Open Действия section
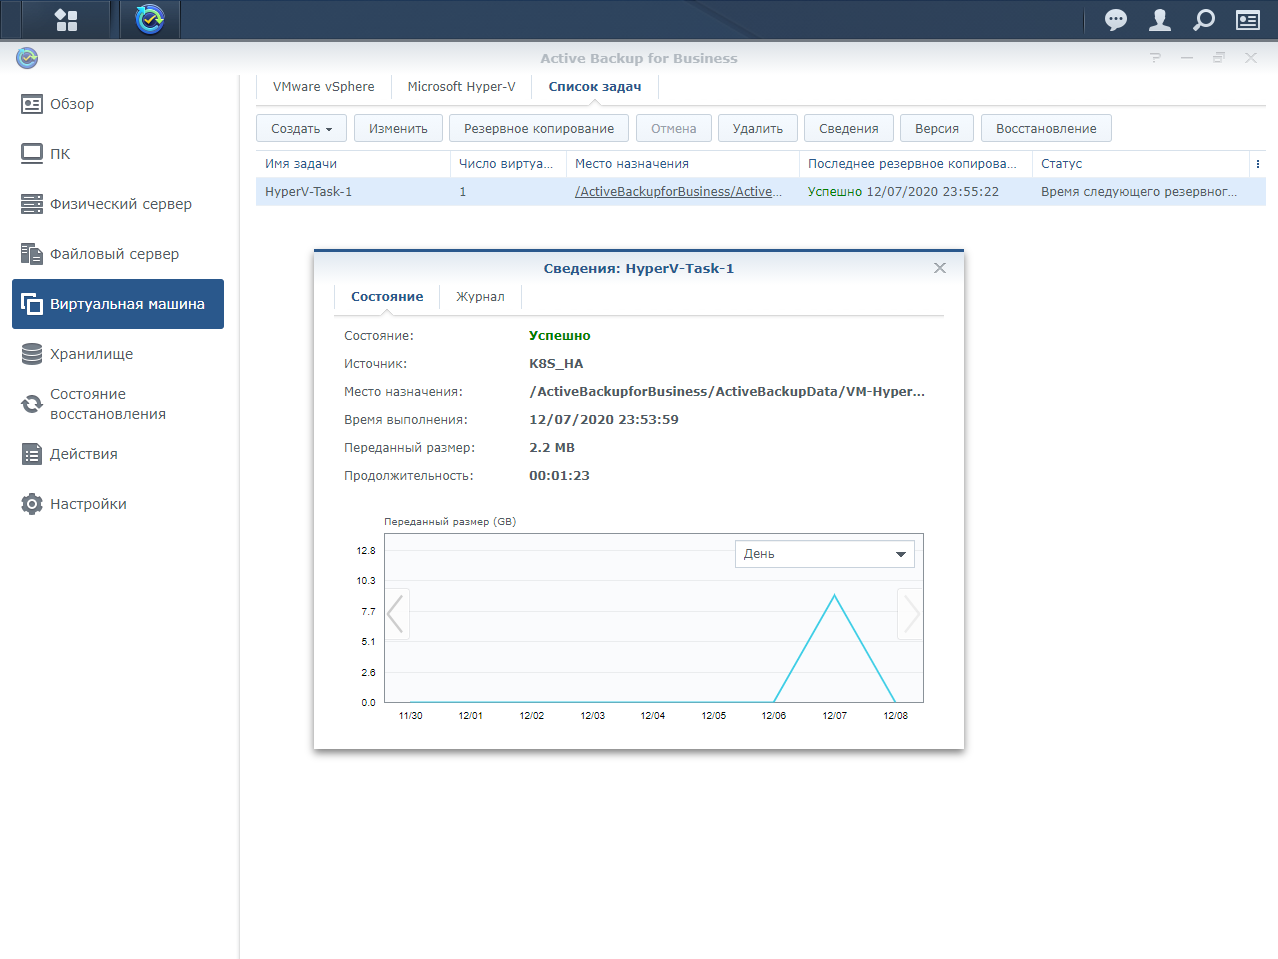This screenshot has width=1278, height=959. pyautogui.click(x=118, y=454)
